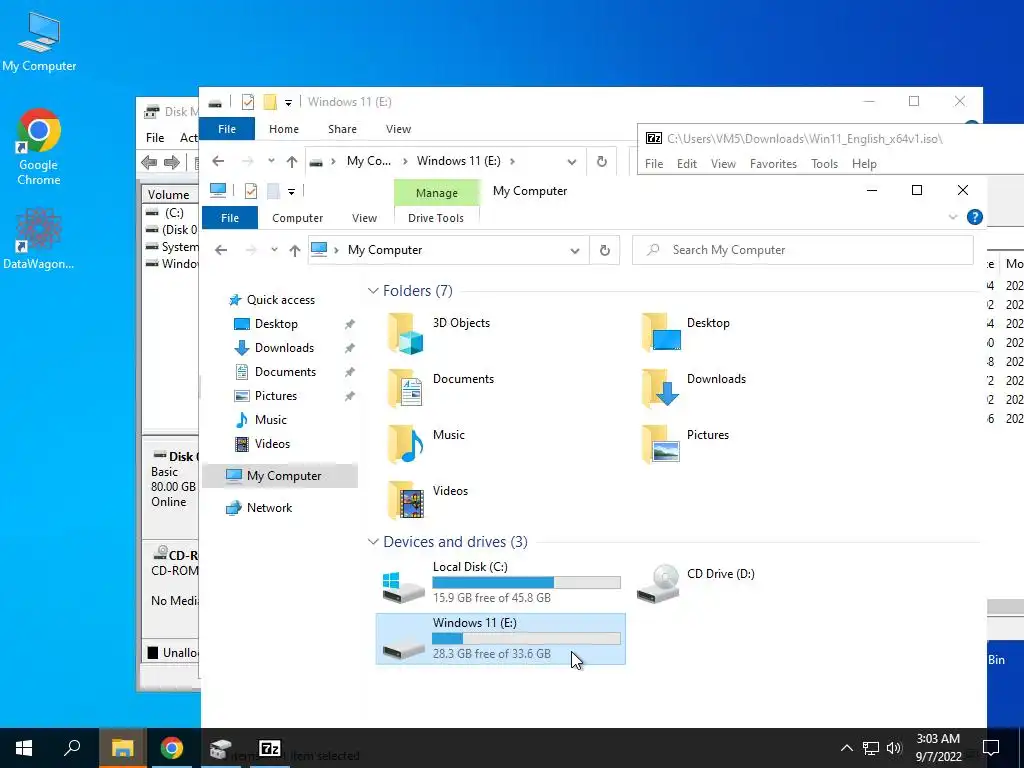Open the Computer ribbon tab

point(298,218)
